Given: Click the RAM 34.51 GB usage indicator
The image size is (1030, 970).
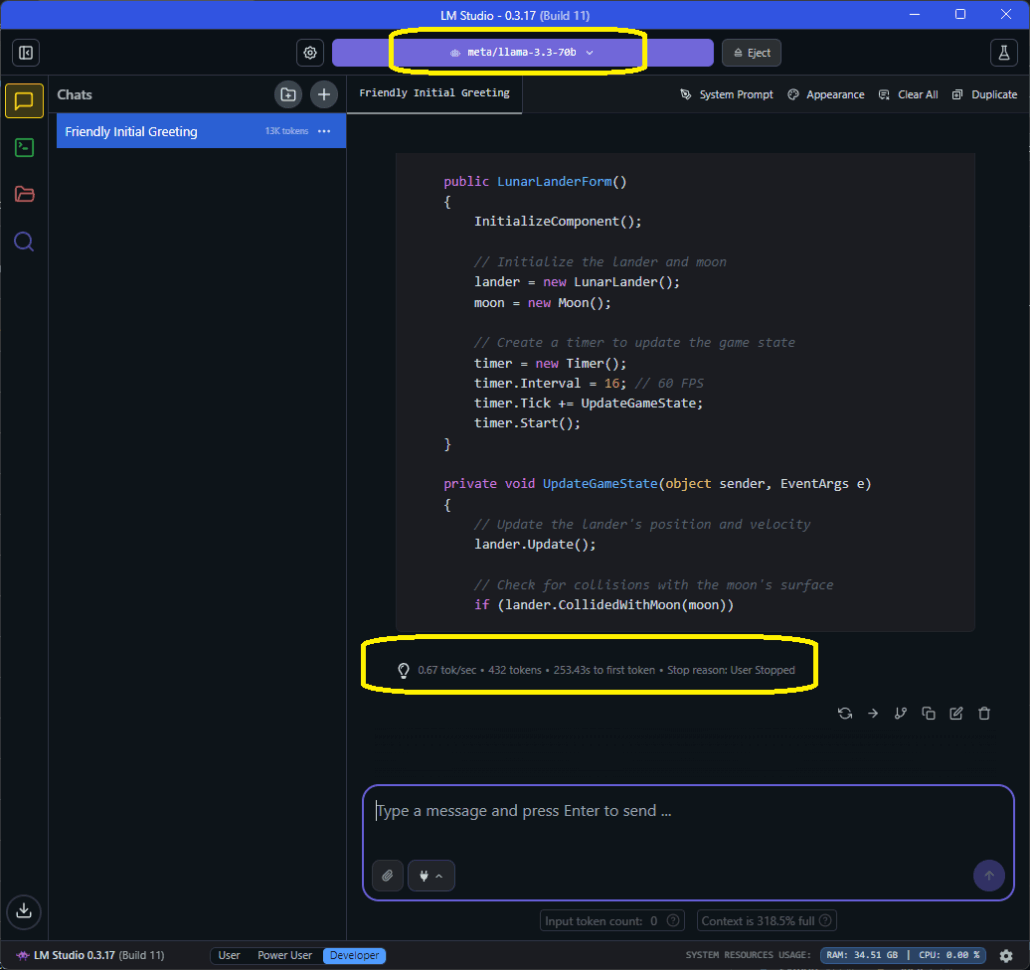Looking at the screenshot, I should pos(862,955).
